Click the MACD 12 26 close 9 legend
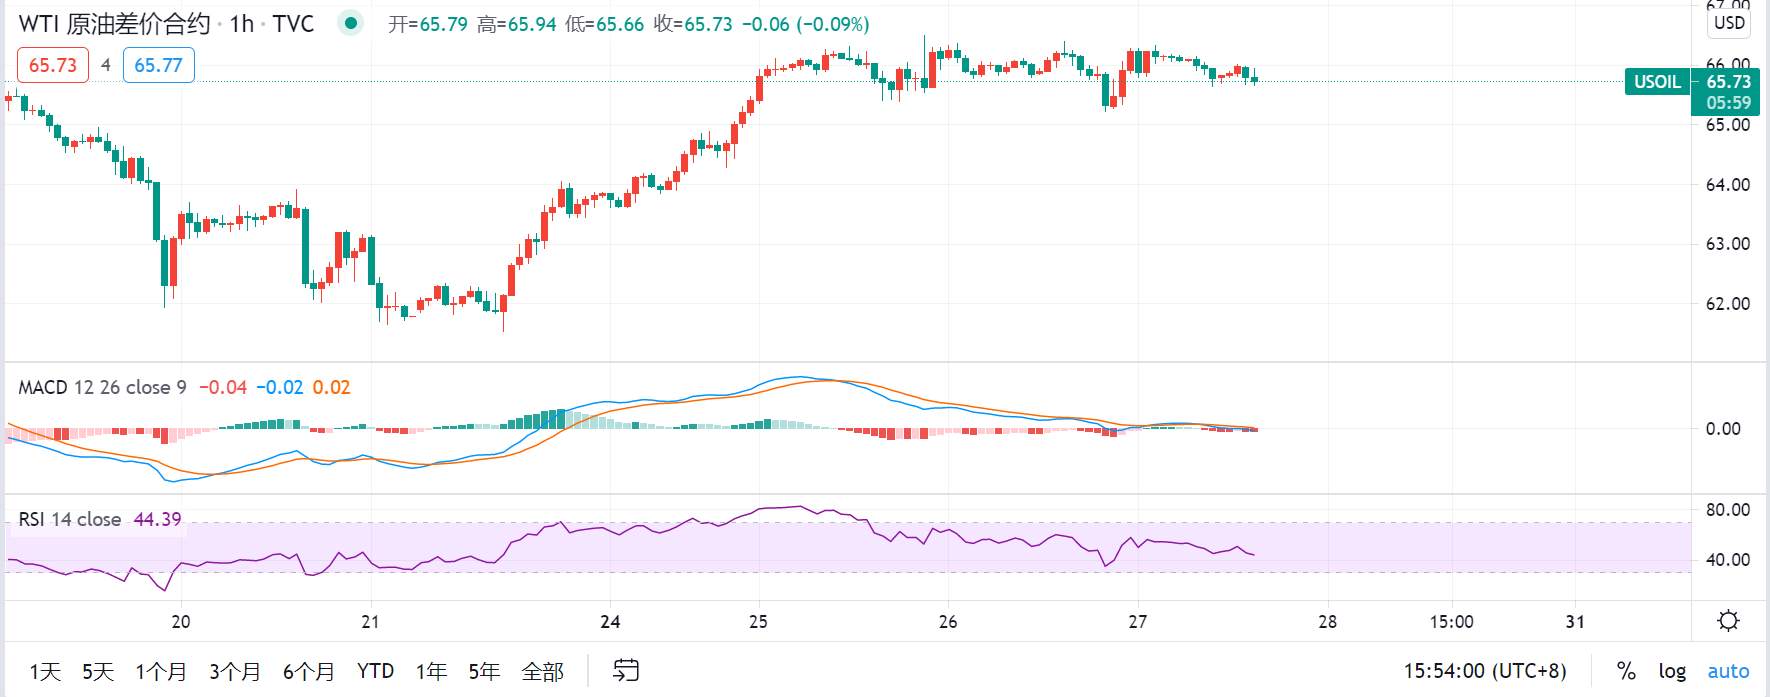The height and width of the screenshot is (697, 1770). [102, 387]
